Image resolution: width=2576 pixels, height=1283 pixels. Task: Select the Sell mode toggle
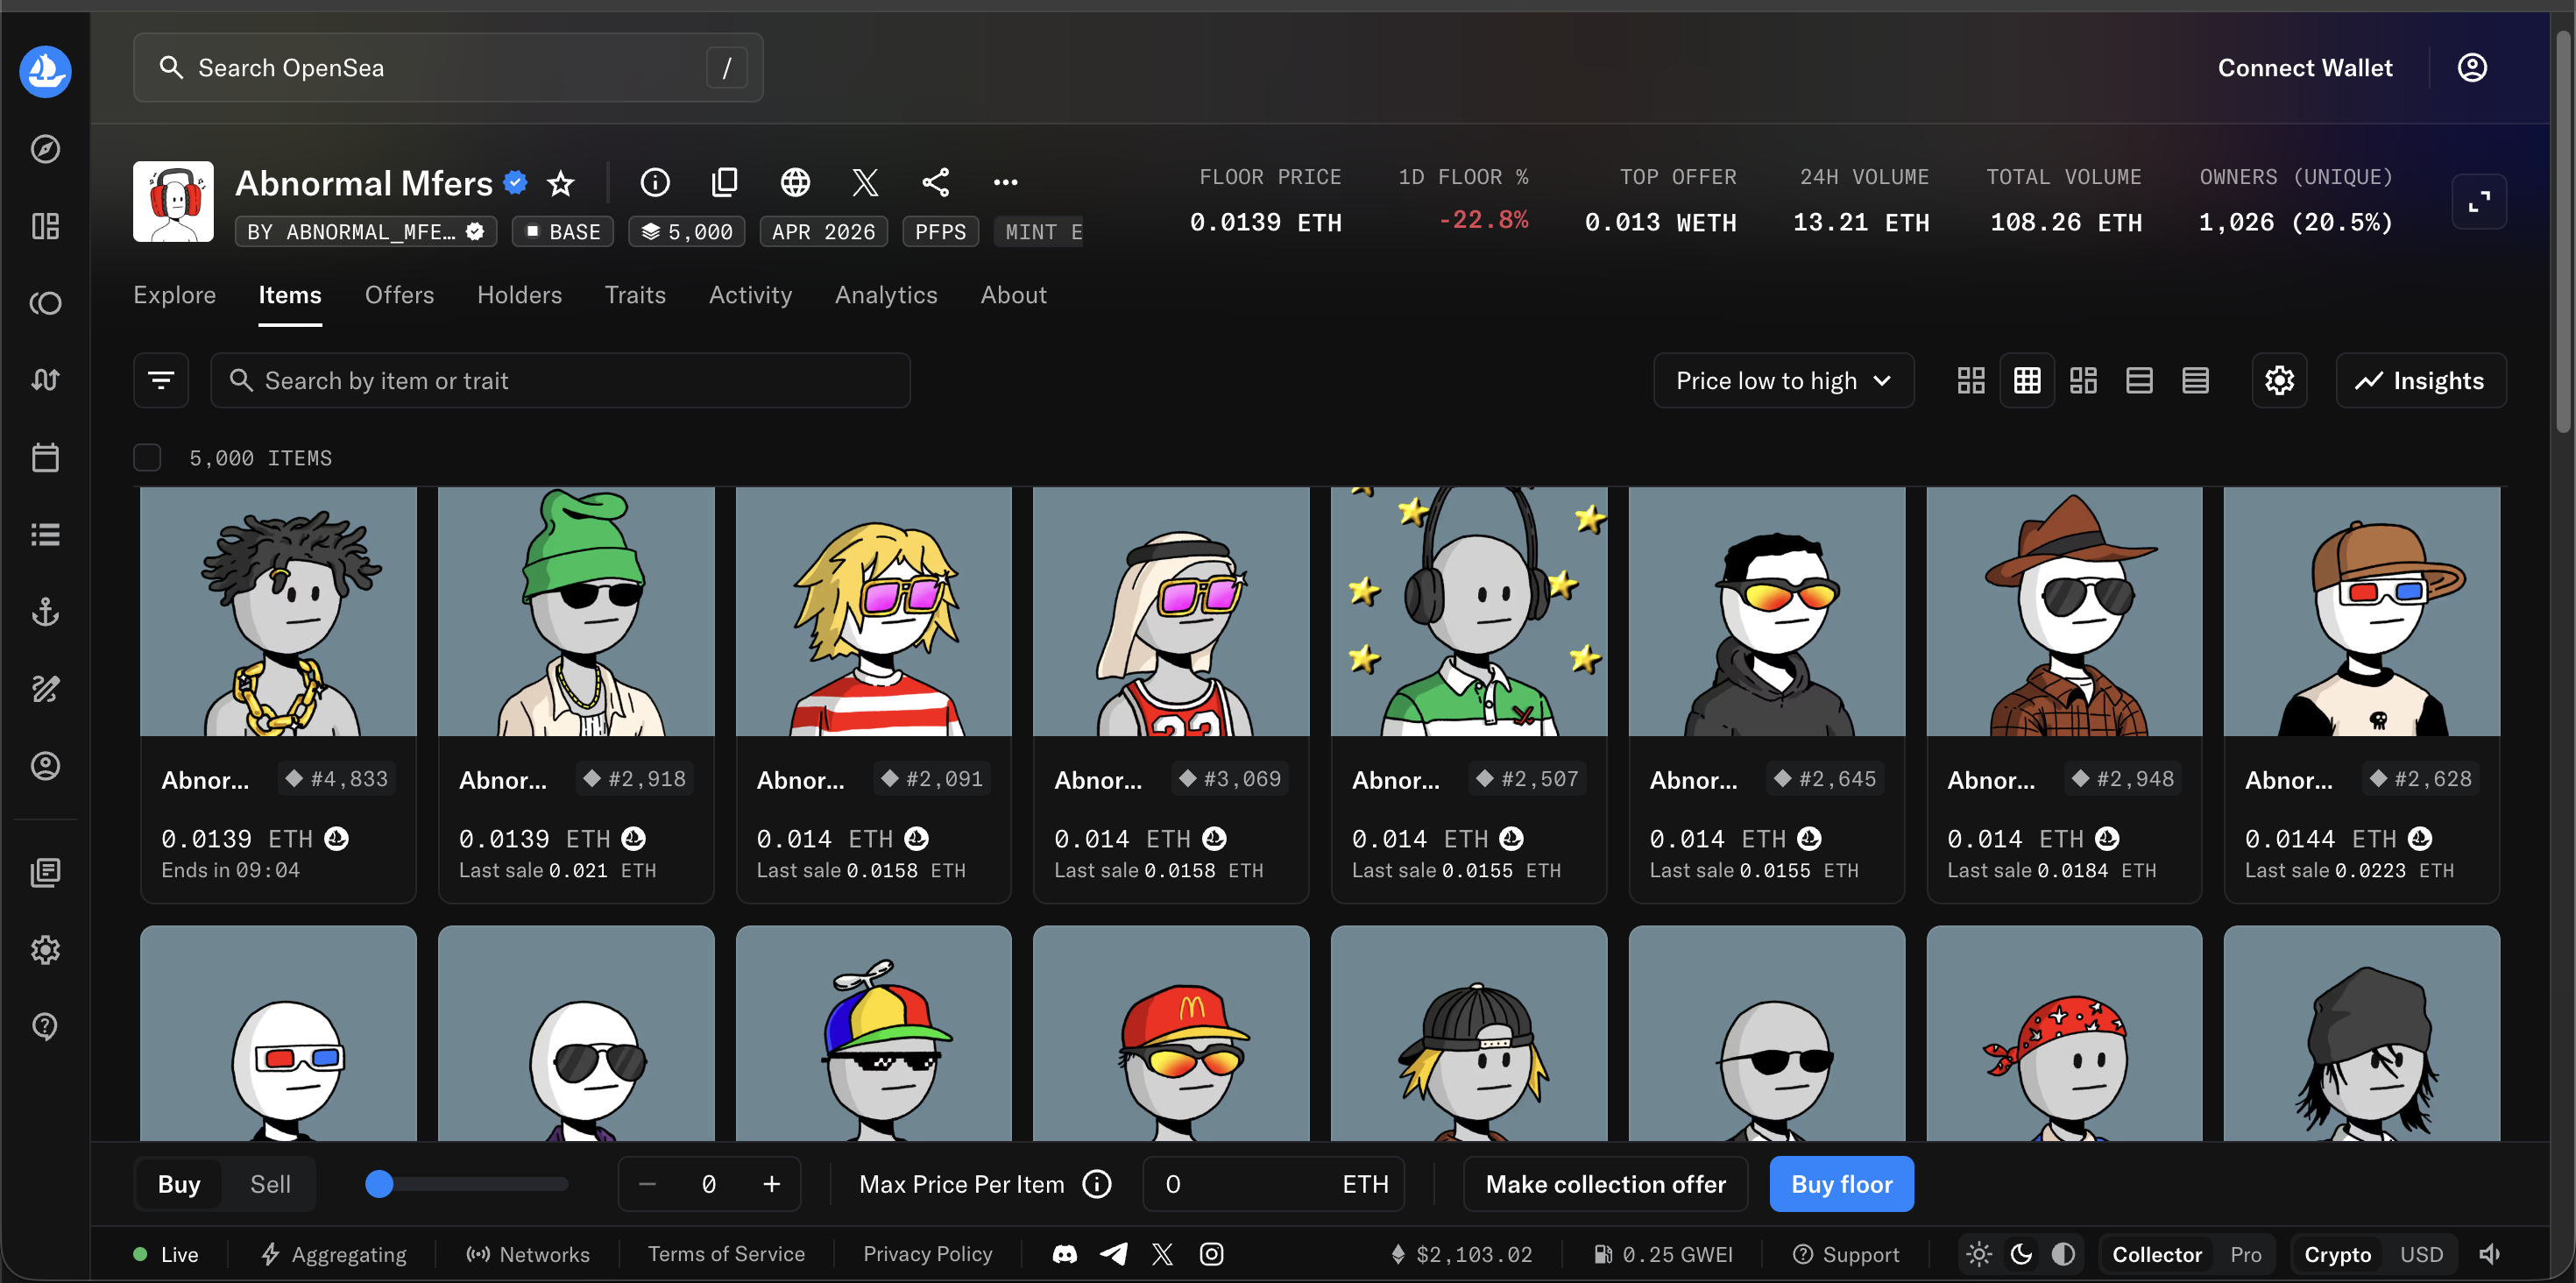pos(270,1184)
